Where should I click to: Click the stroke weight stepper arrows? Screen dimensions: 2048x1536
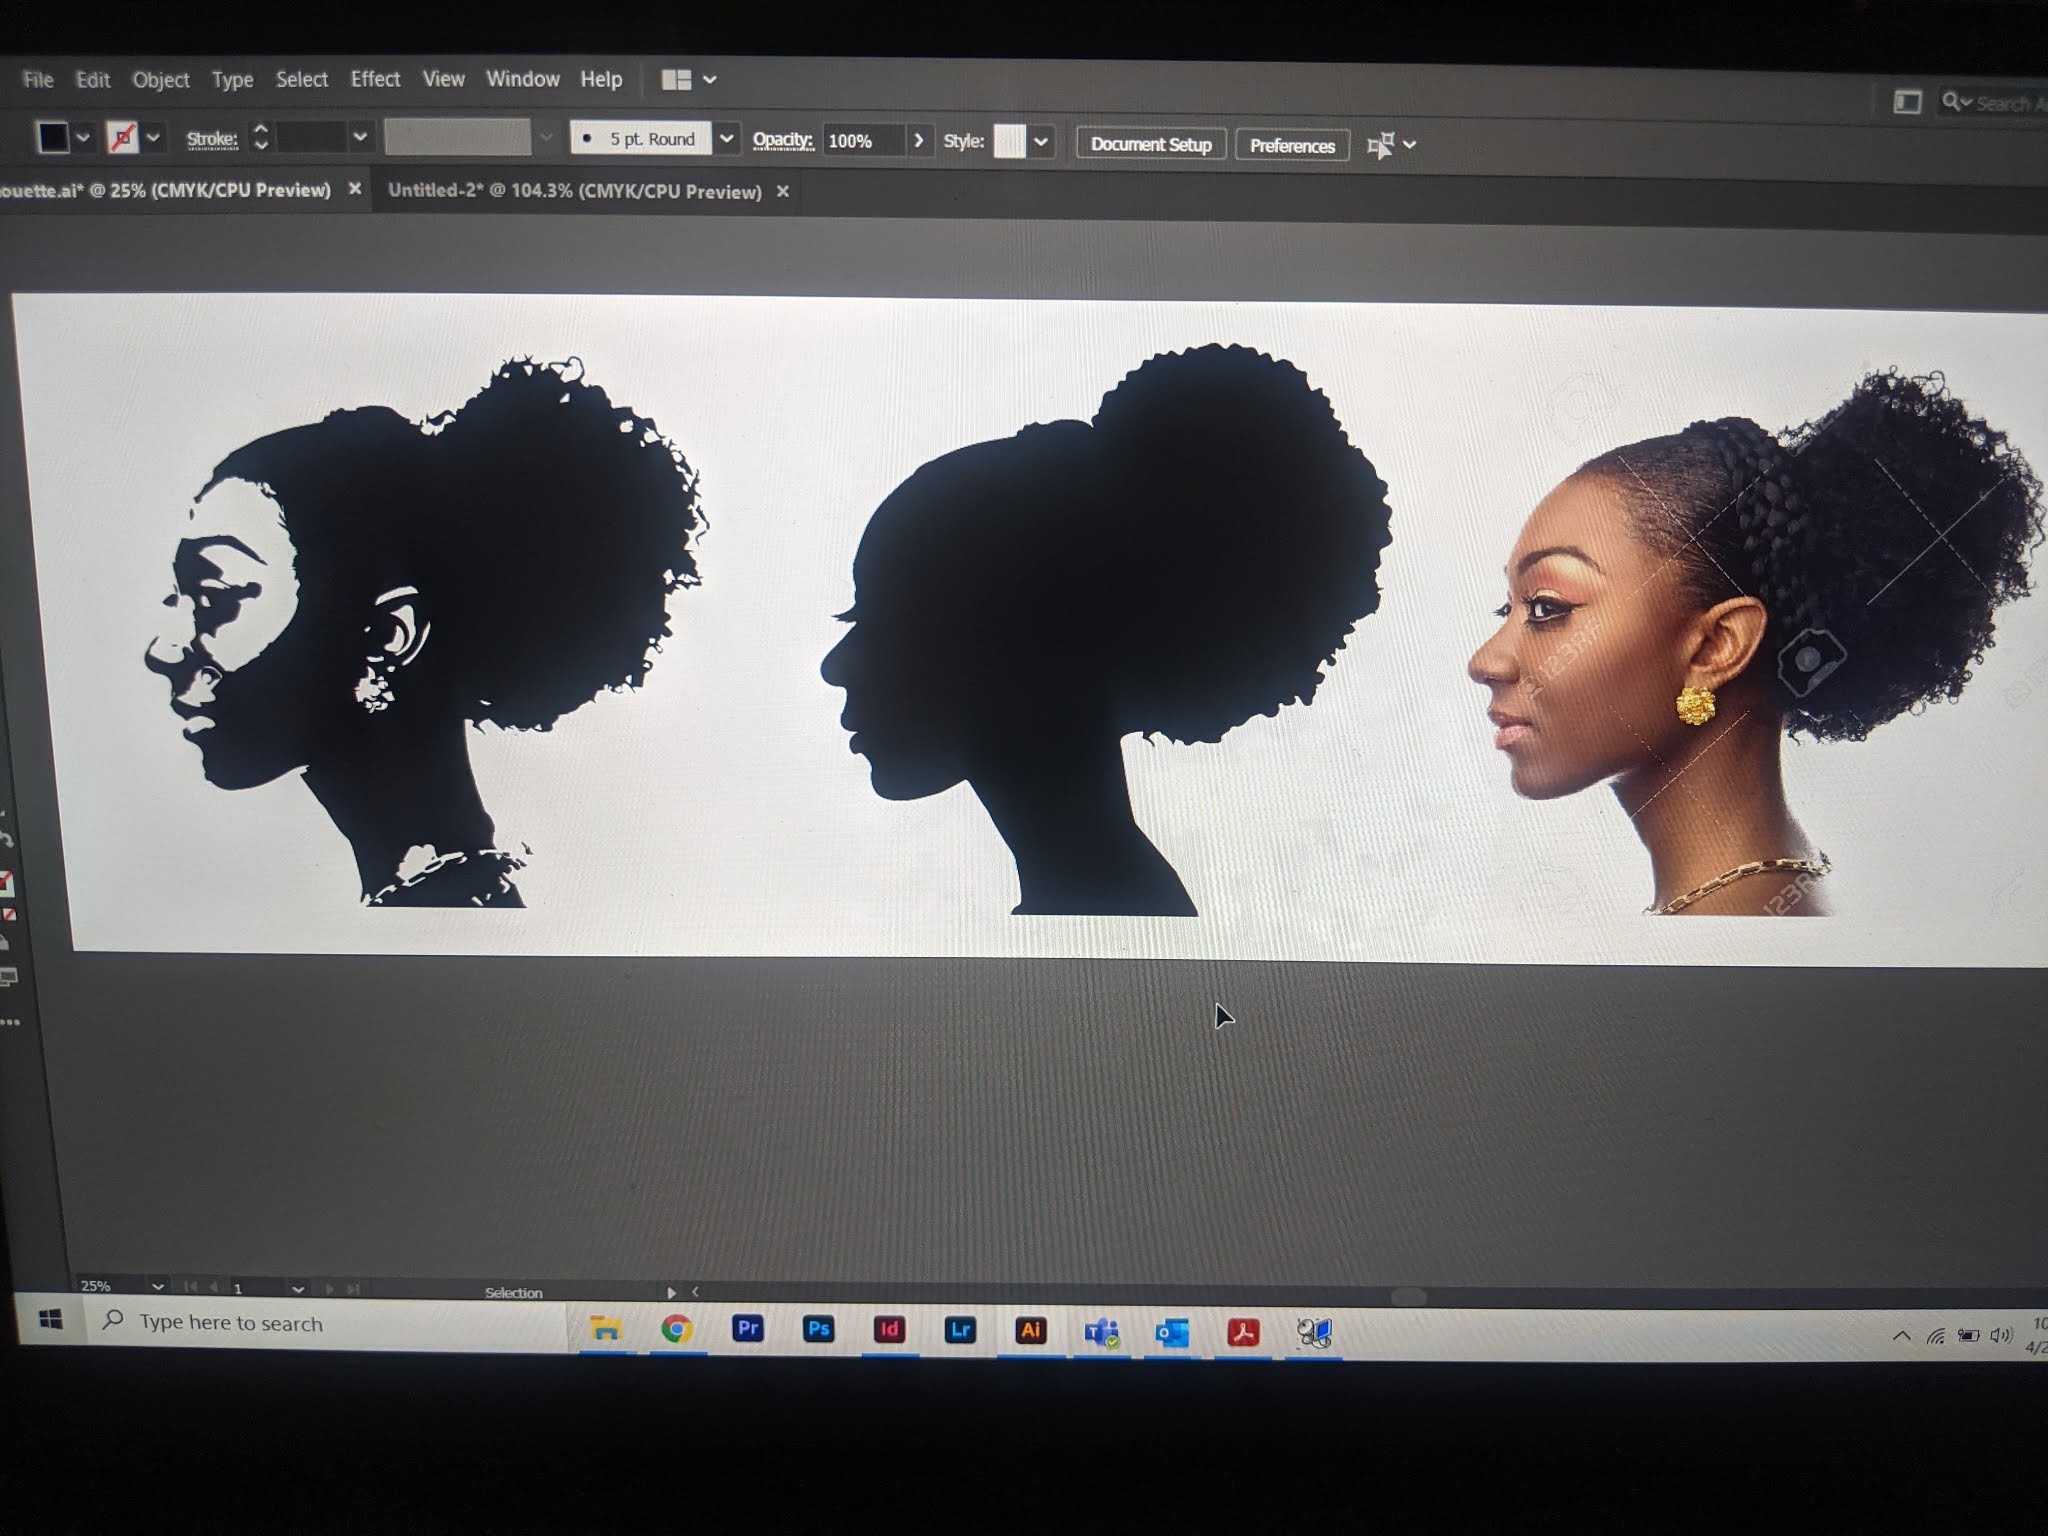(261, 137)
